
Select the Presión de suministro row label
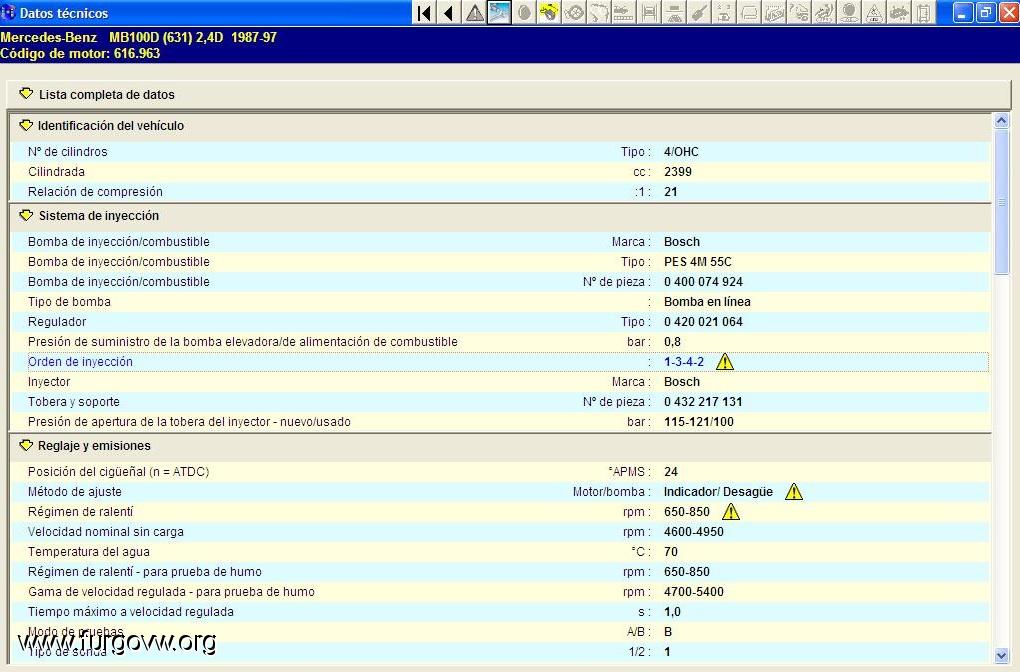click(x=243, y=342)
